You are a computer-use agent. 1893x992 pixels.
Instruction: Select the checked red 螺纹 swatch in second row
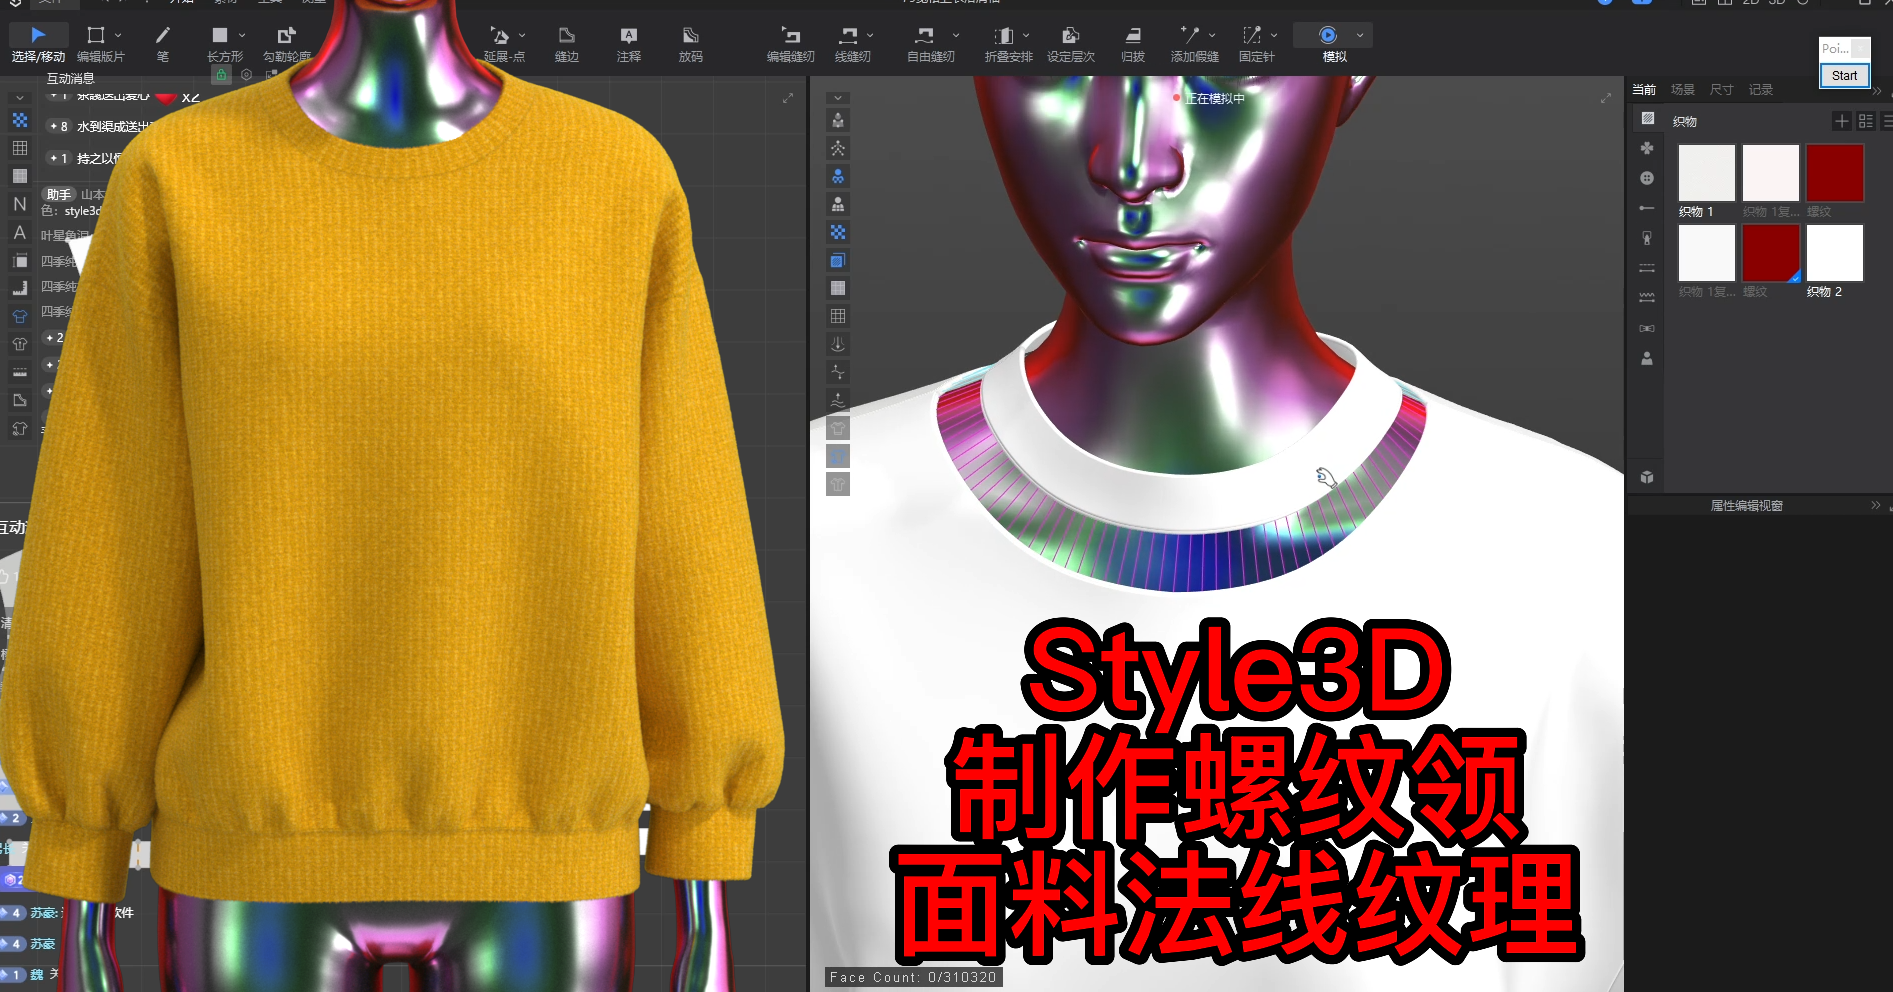pyautogui.click(x=1770, y=253)
